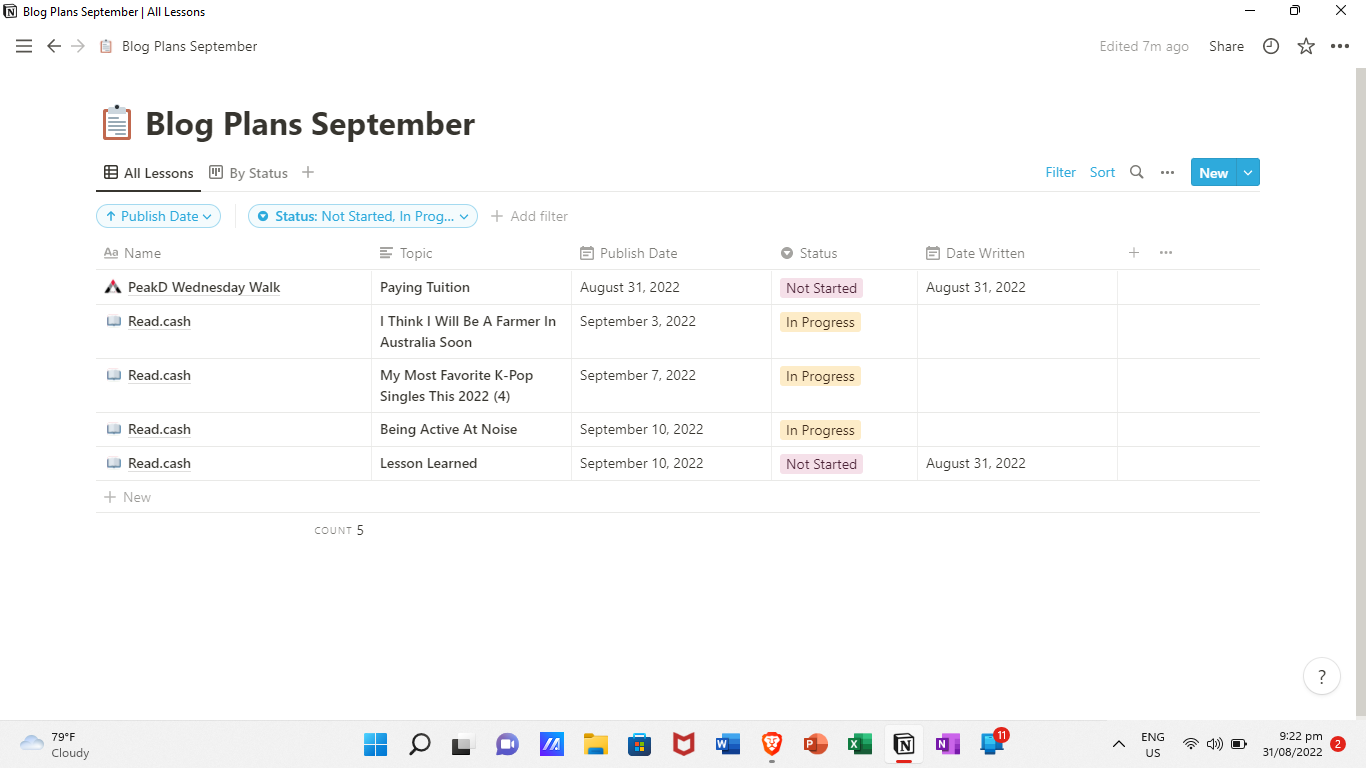Switch to the By Status view
1366x768 pixels.
(248, 173)
